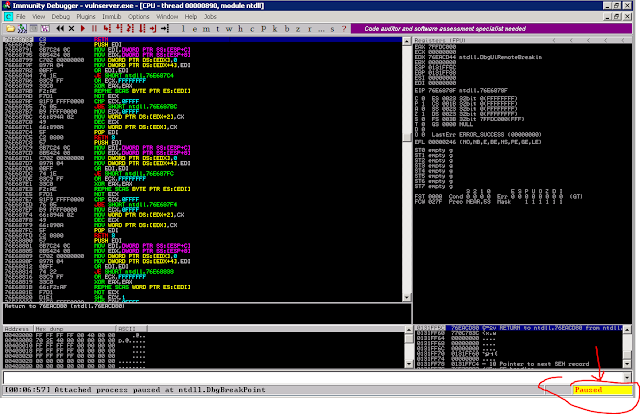Open run trace with the '...' button
This screenshot has height=414, width=640.
coord(321,29)
